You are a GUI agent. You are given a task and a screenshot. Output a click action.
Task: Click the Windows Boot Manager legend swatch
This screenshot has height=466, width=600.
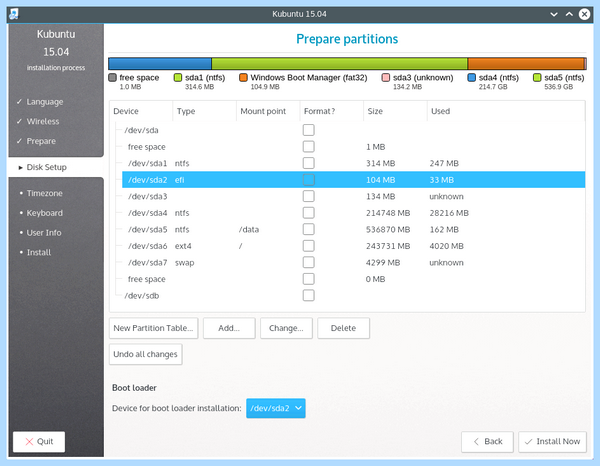(243, 78)
